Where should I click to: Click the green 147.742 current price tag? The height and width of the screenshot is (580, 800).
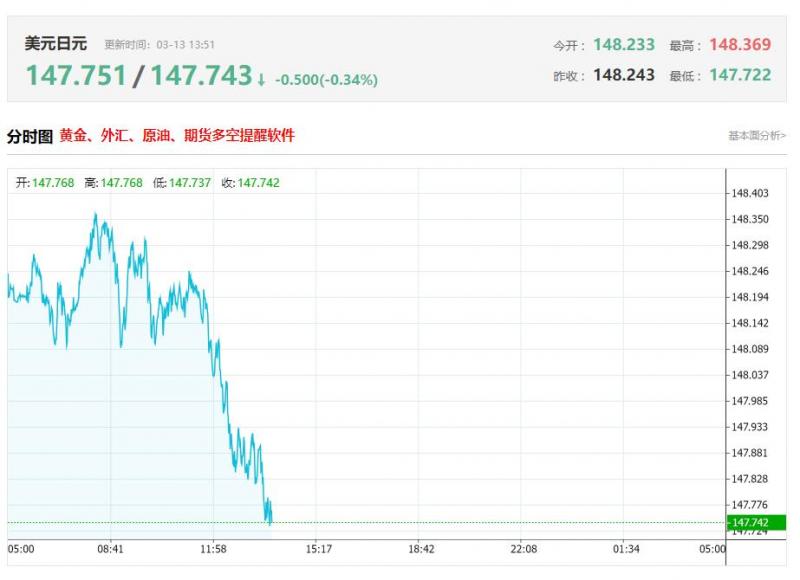[x=757, y=523]
